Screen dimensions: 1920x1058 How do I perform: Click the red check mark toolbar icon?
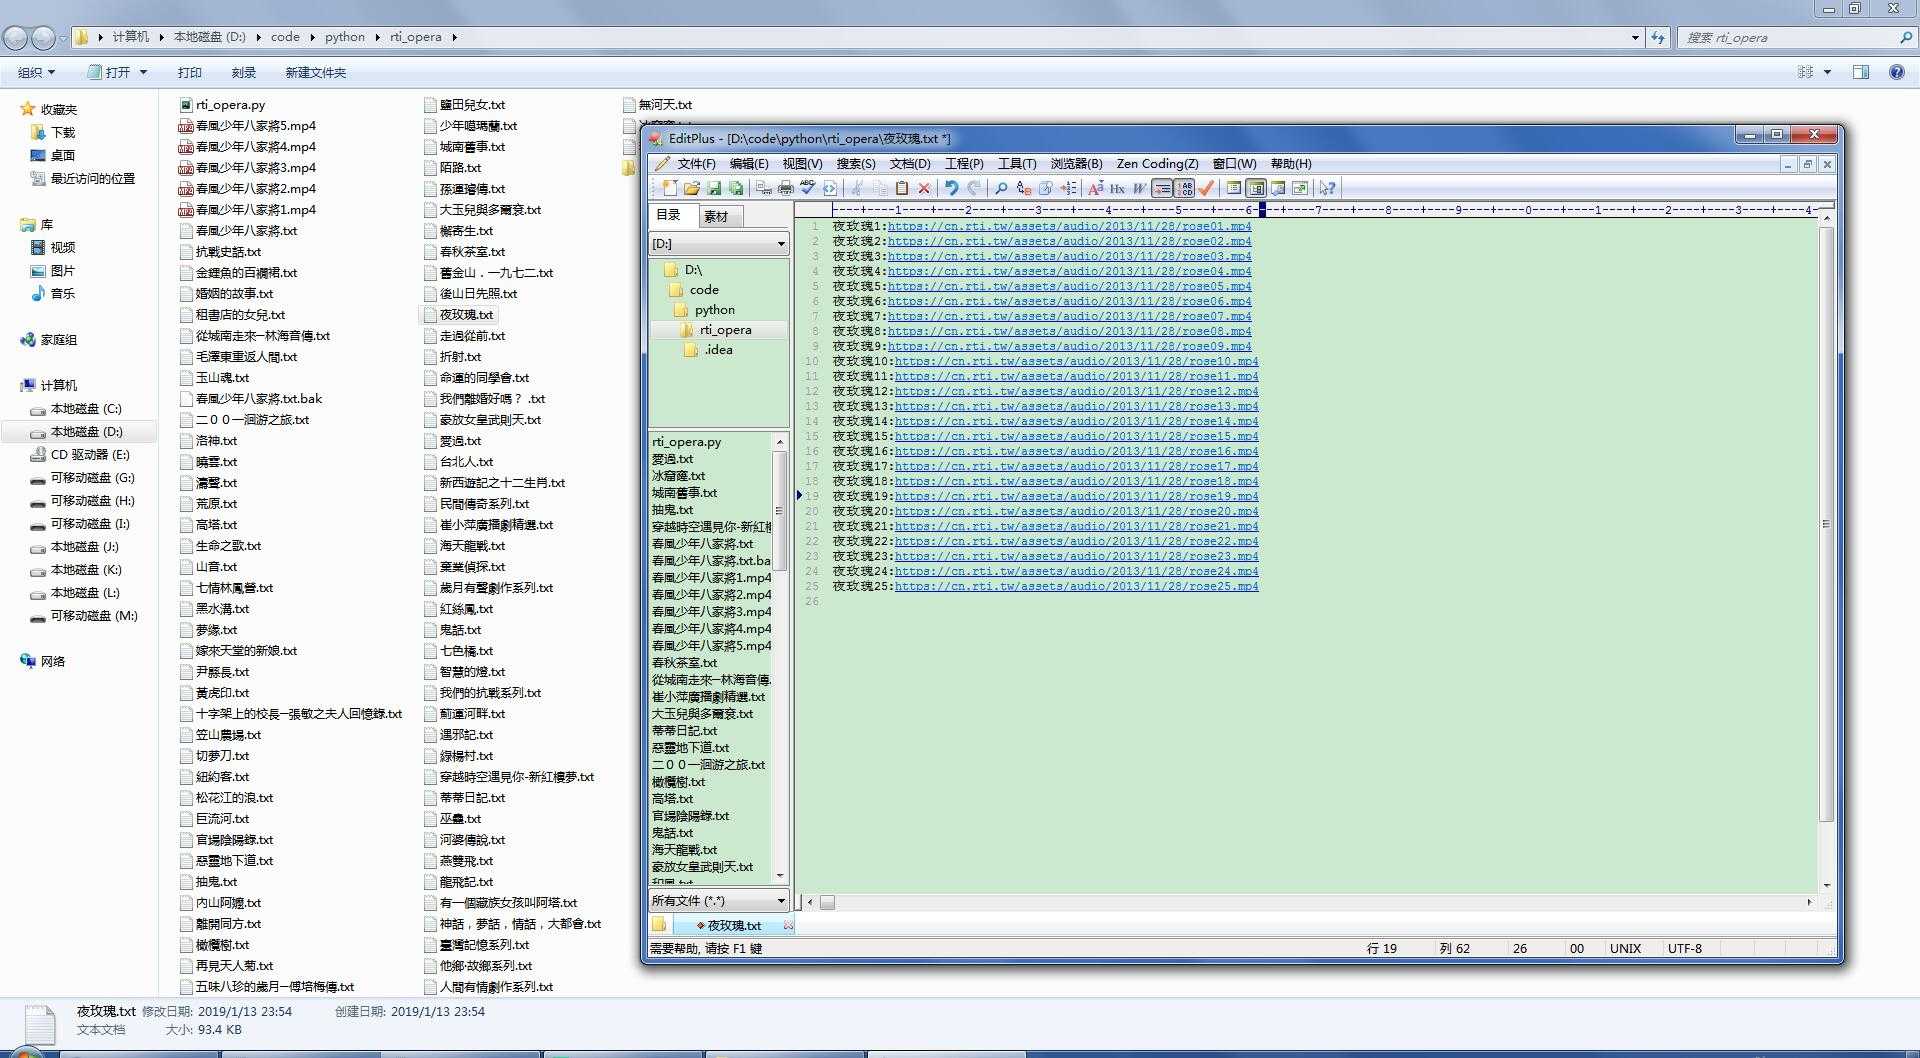pyautogui.click(x=1207, y=188)
